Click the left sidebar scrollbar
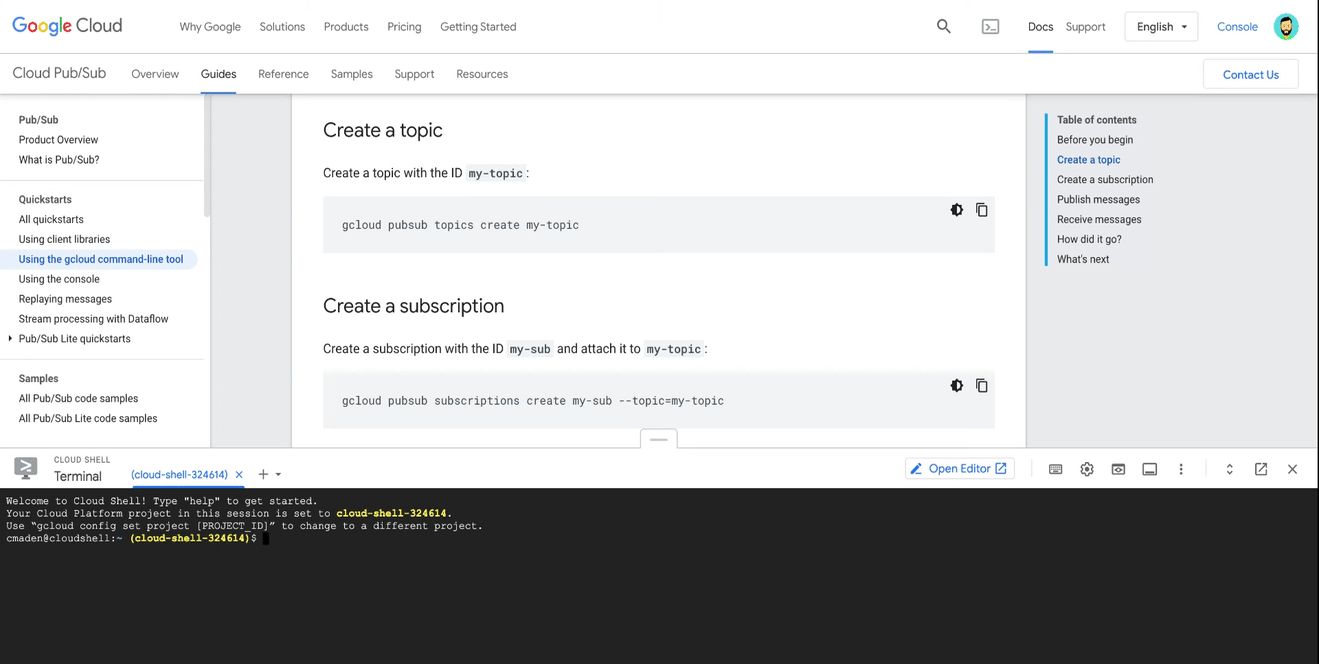Viewport: 1319px width, 664px height. click(x=207, y=156)
